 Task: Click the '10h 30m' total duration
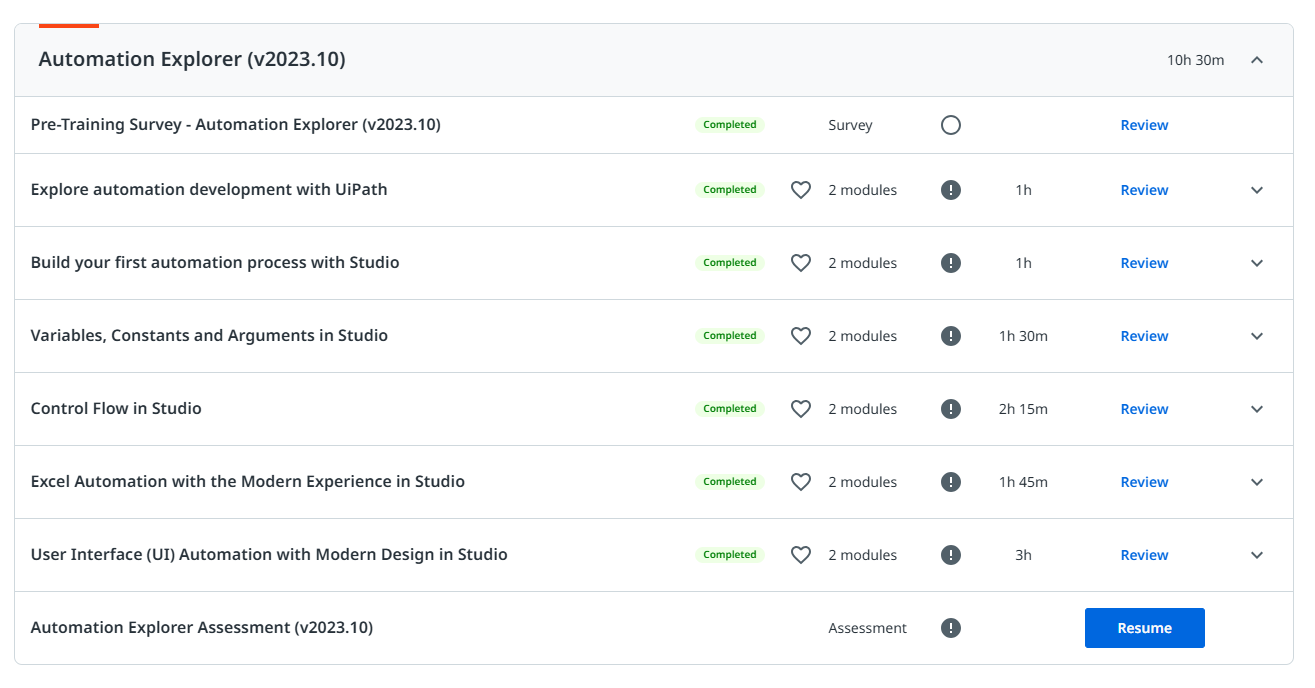tap(1195, 60)
